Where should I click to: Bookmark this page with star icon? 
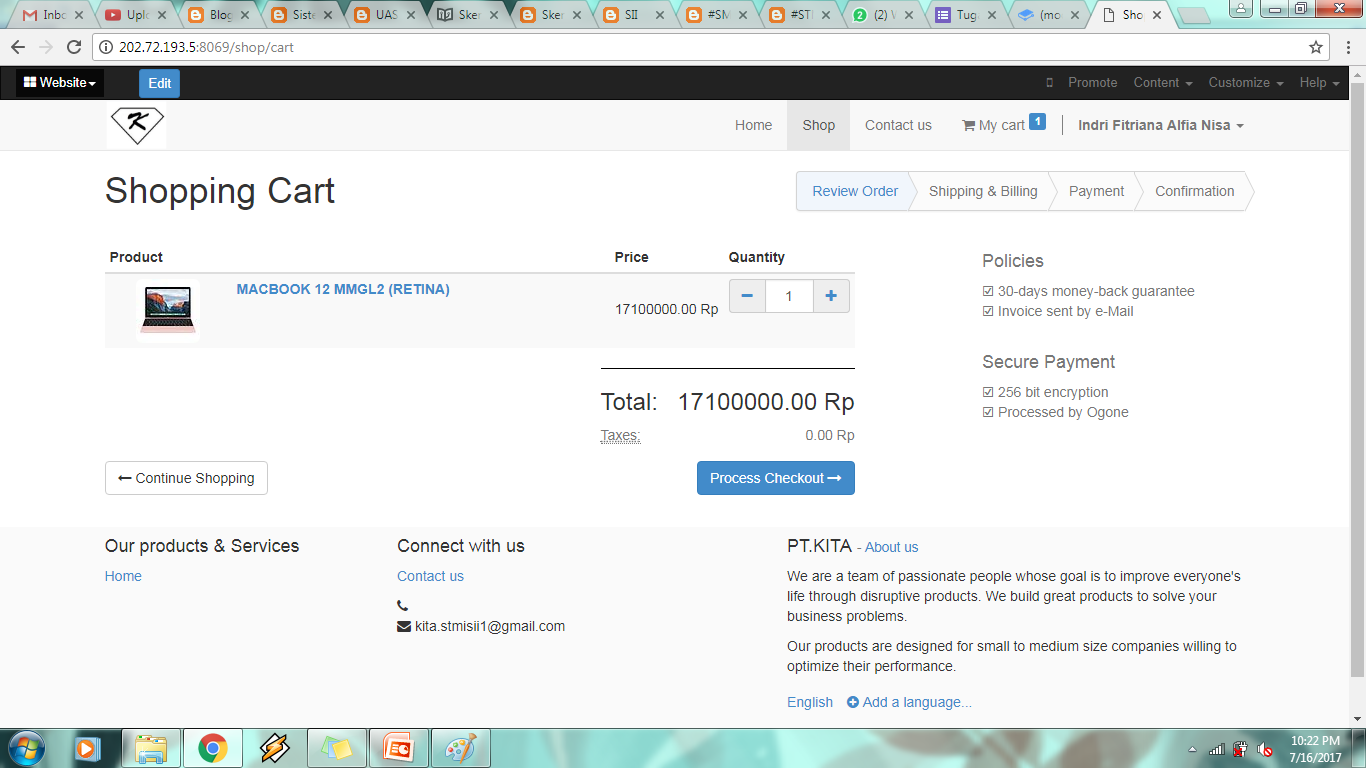(x=1316, y=47)
